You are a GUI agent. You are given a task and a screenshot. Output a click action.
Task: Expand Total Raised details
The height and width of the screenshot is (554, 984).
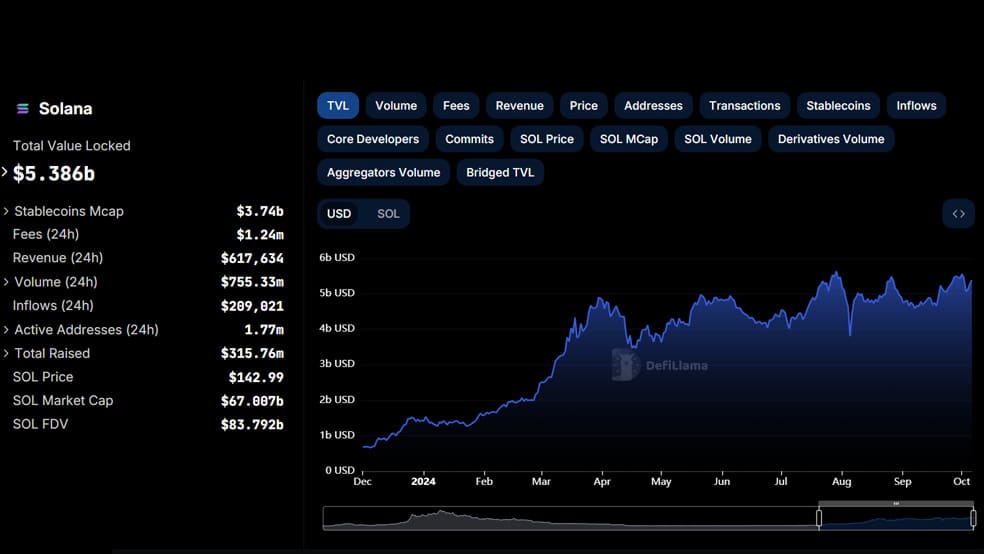coord(6,354)
